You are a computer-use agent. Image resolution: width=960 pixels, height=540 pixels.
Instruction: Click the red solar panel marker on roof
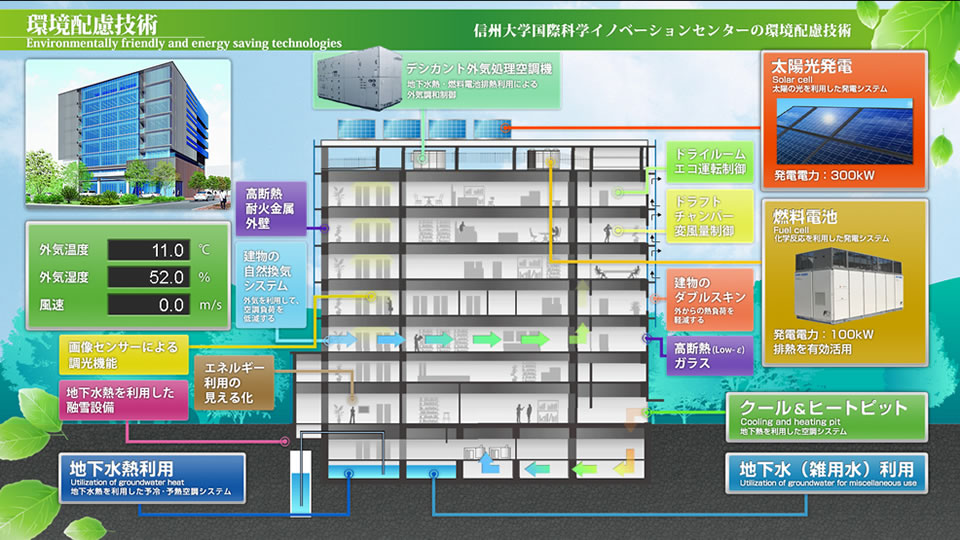[x=505, y=128]
